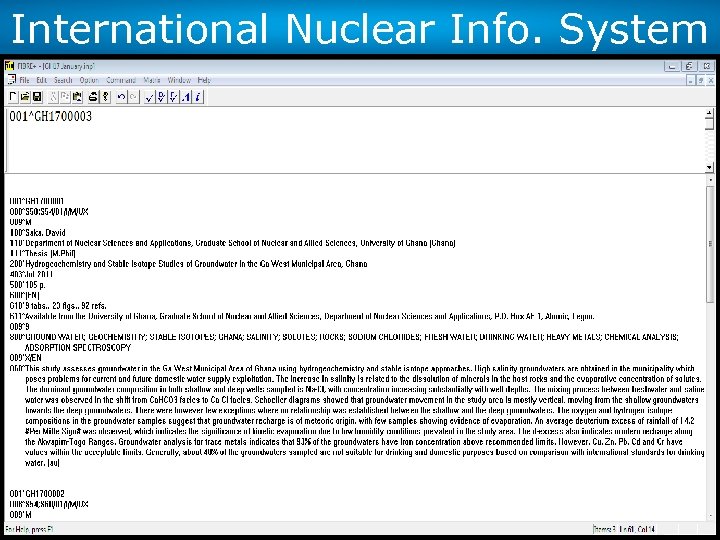720x540 pixels.
Task: Click the FIBRE+ application icon in title bar
Action: tap(10, 66)
